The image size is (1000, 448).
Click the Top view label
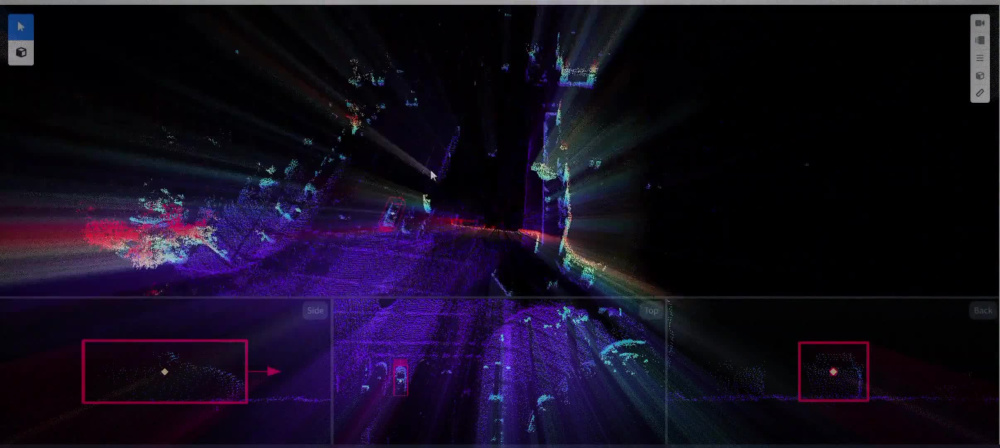pos(651,311)
